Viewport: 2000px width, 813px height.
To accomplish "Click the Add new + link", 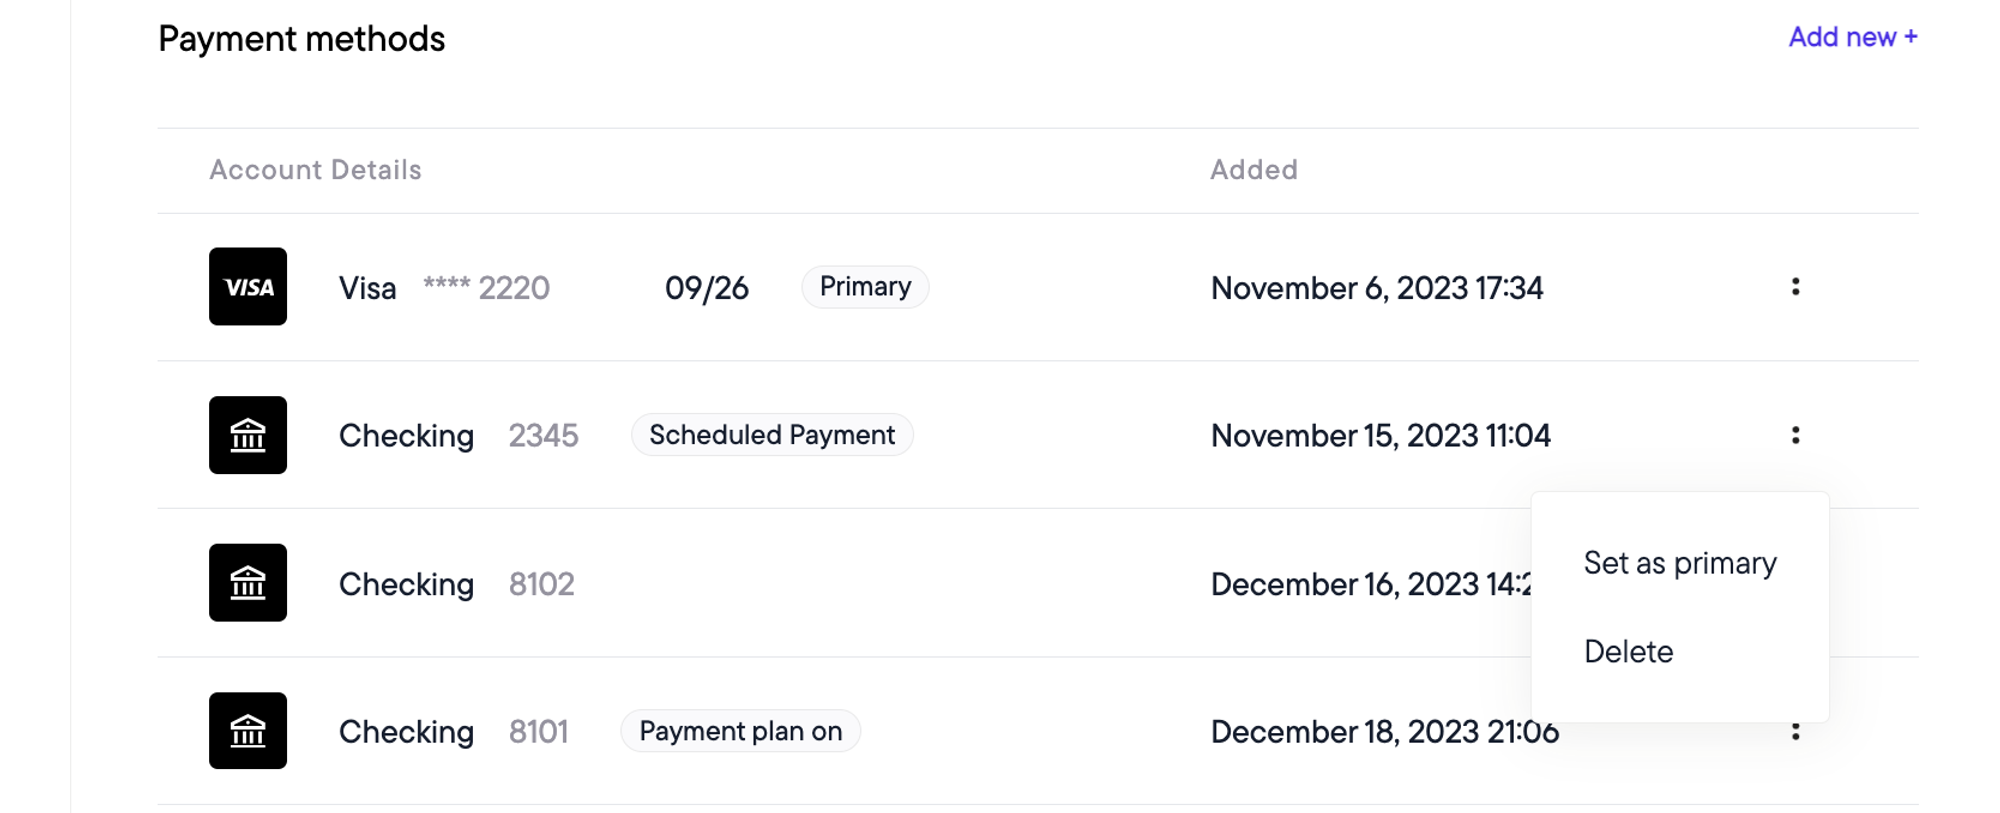I will click(1853, 37).
